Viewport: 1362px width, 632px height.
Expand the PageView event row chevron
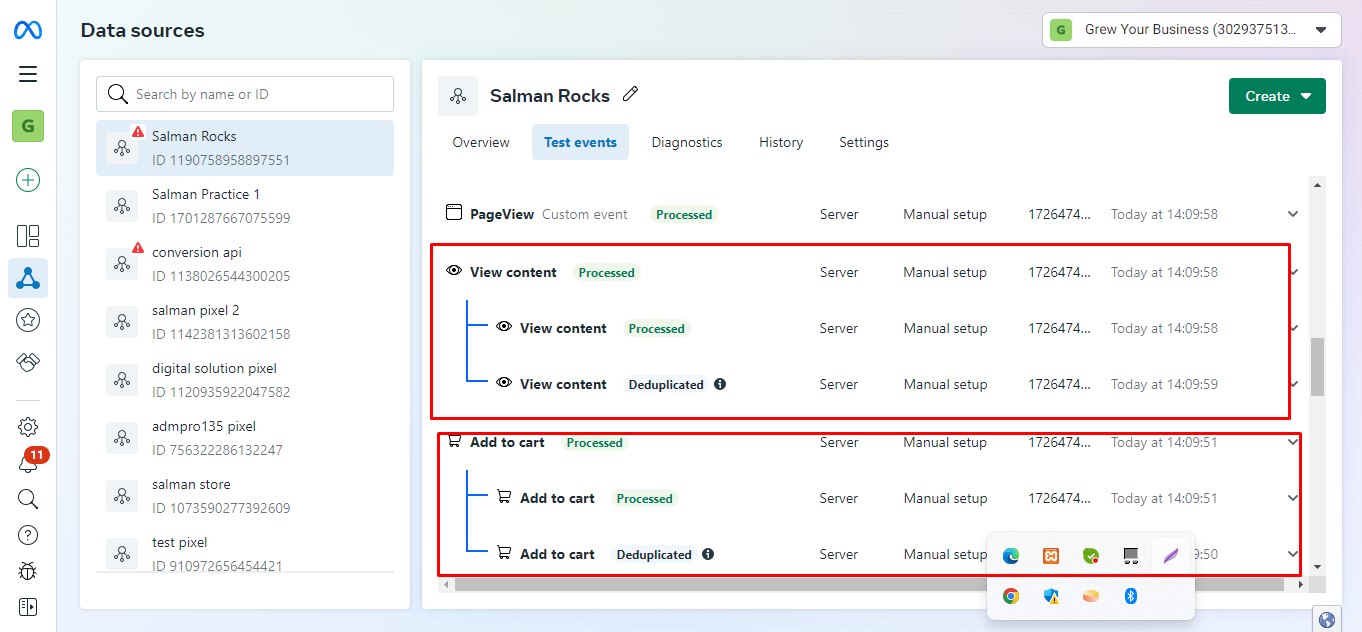point(1293,214)
